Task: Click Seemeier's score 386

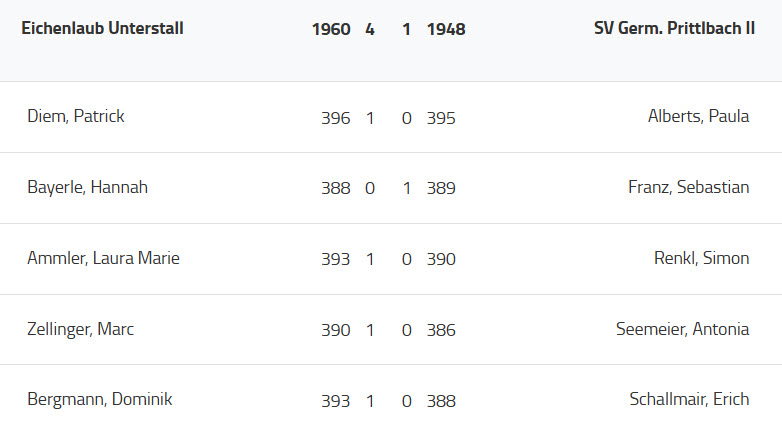Action: tap(441, 331)
